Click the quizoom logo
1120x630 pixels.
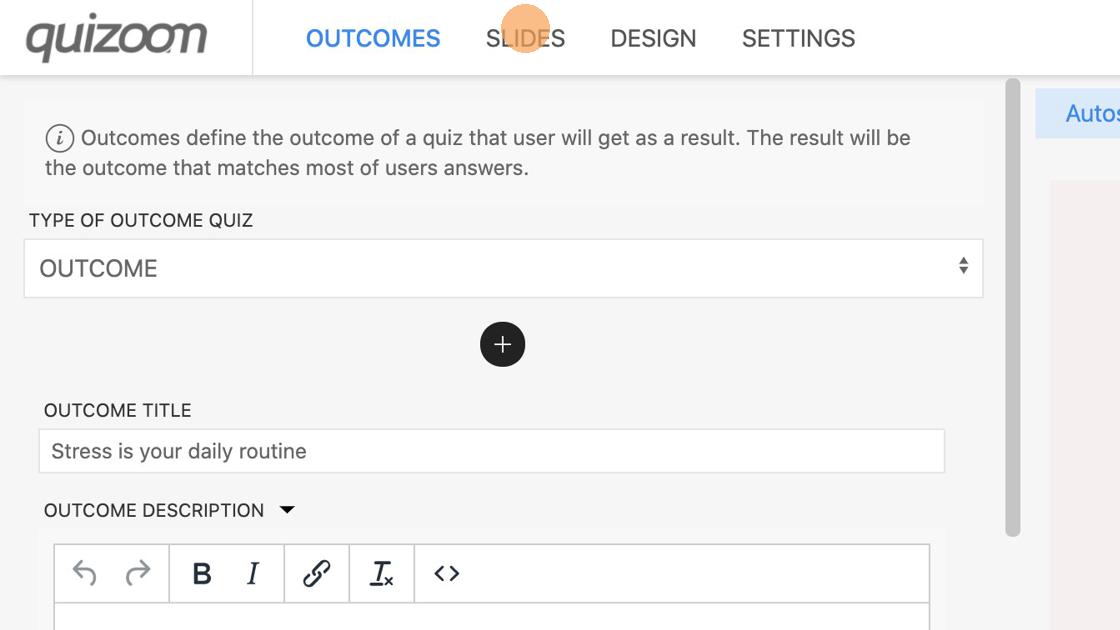(x=116, y=38)
